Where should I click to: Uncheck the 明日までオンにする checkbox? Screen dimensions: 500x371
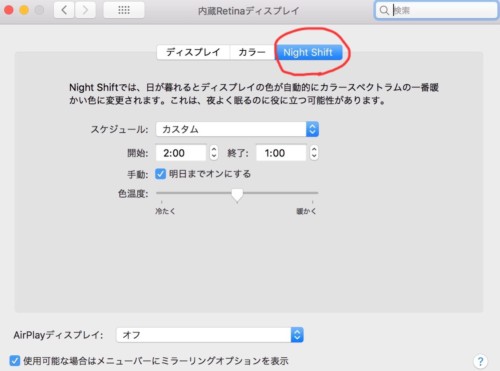point(160,174)
